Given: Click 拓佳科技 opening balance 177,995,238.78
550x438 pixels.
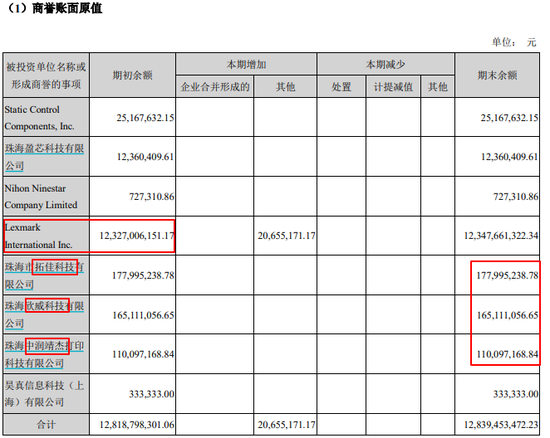Looking at the screenshot, I should click(143, 275).
